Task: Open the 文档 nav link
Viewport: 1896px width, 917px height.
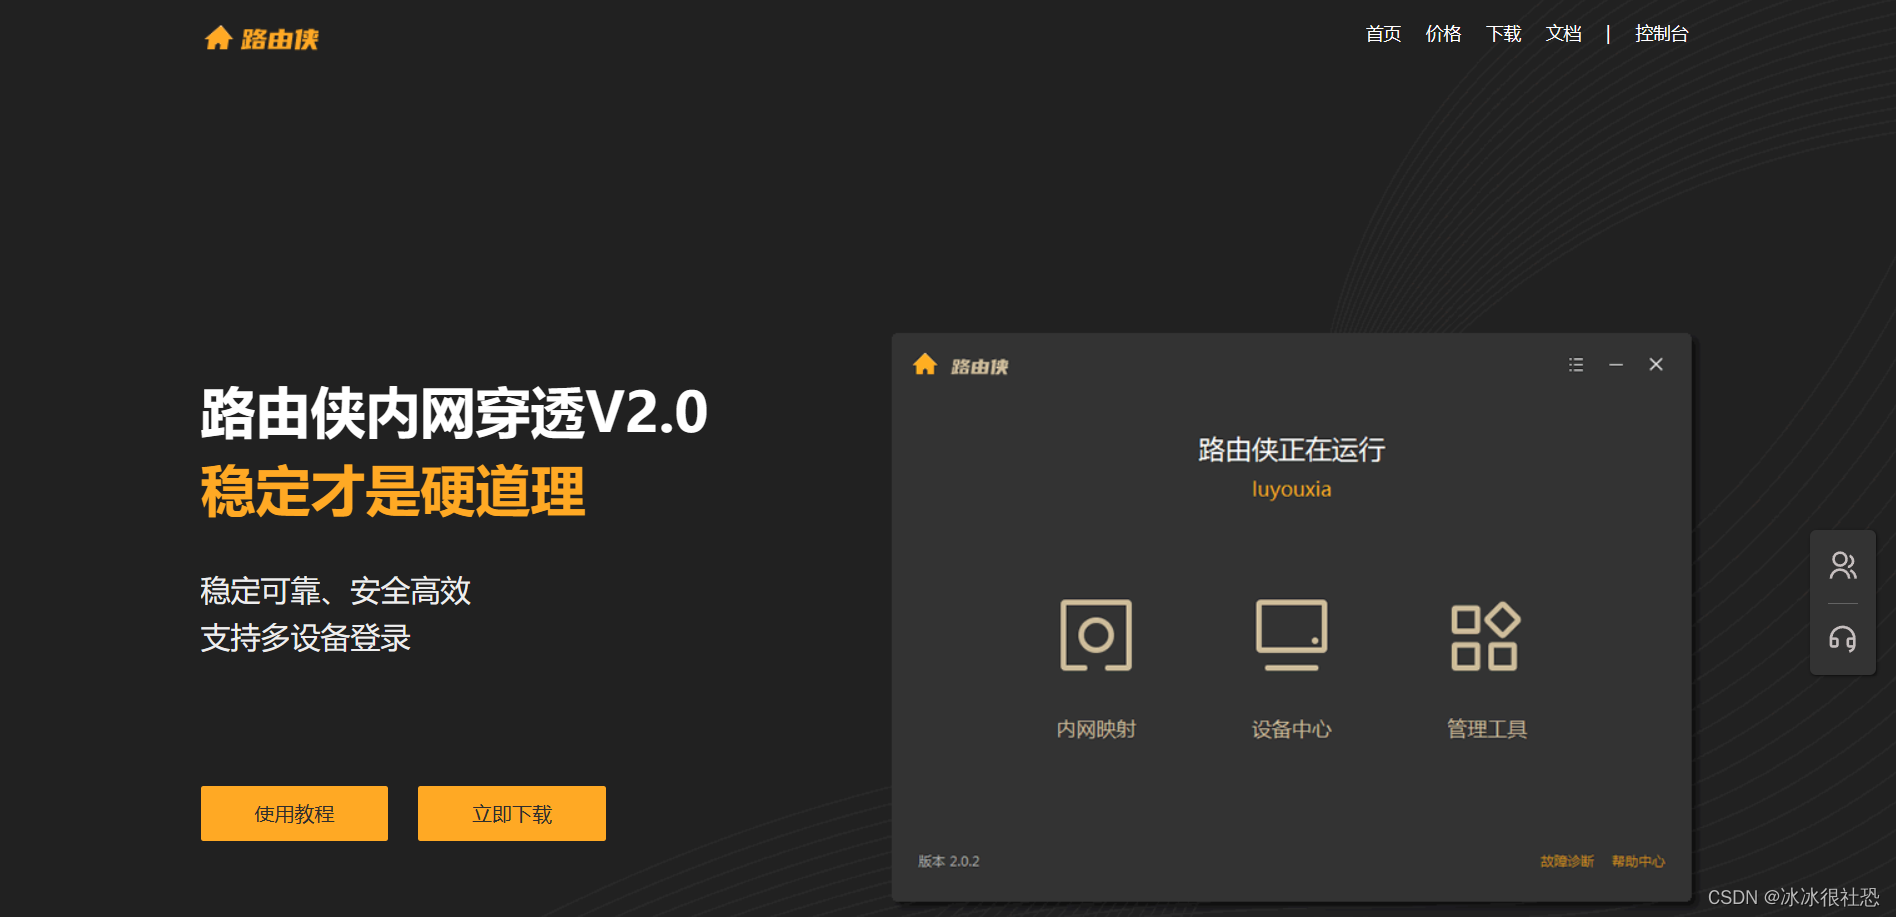Action: pyautogui.click(x=1563, y=34)
